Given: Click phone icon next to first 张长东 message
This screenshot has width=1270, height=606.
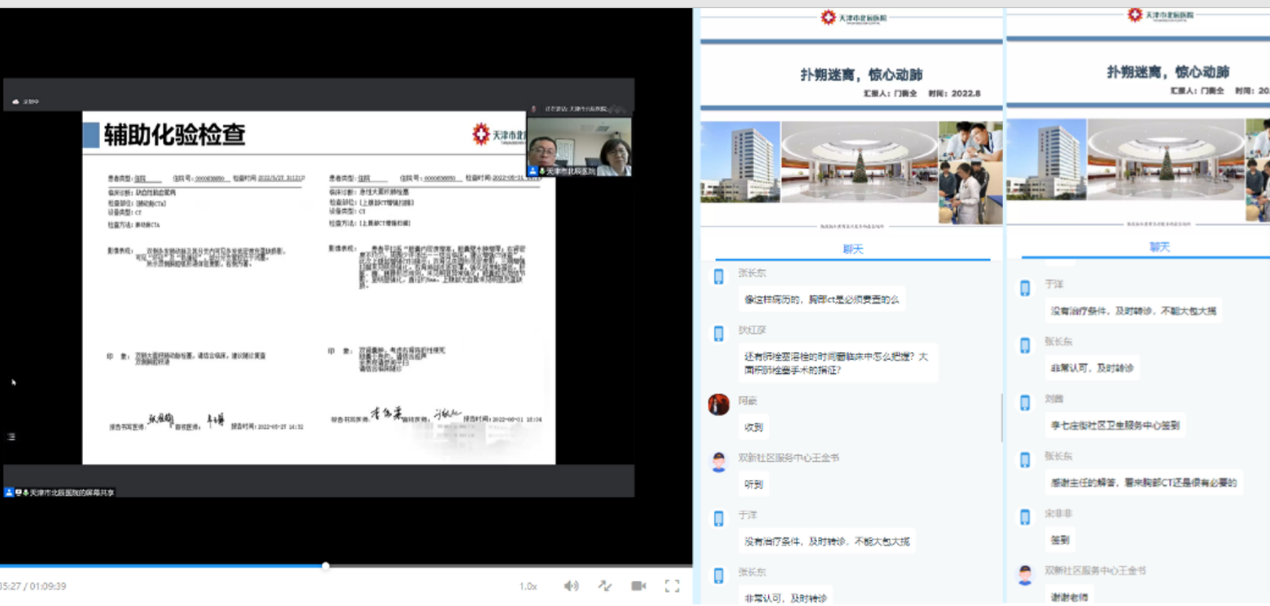Looking at the screenshot, I should (718, 277).
